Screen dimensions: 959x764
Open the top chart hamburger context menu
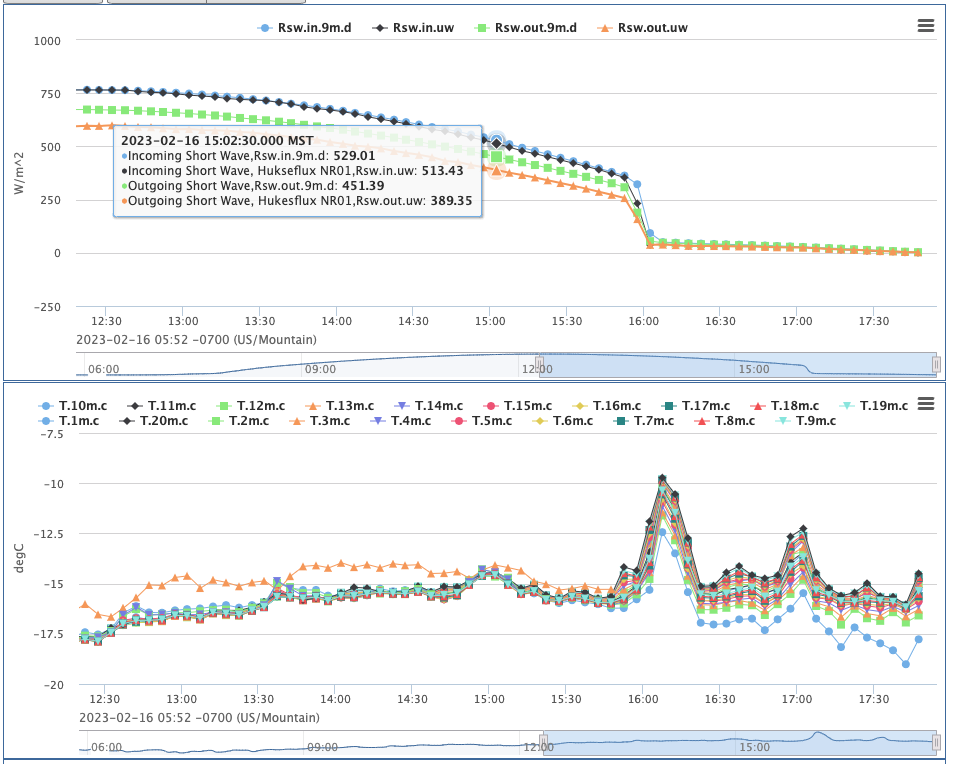point(925,27)
